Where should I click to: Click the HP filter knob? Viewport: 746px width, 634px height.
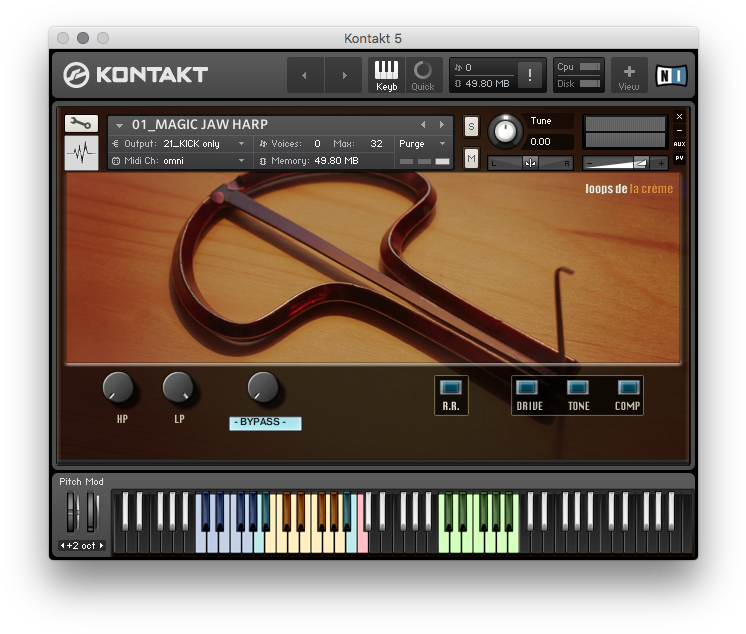pos(118,388)
